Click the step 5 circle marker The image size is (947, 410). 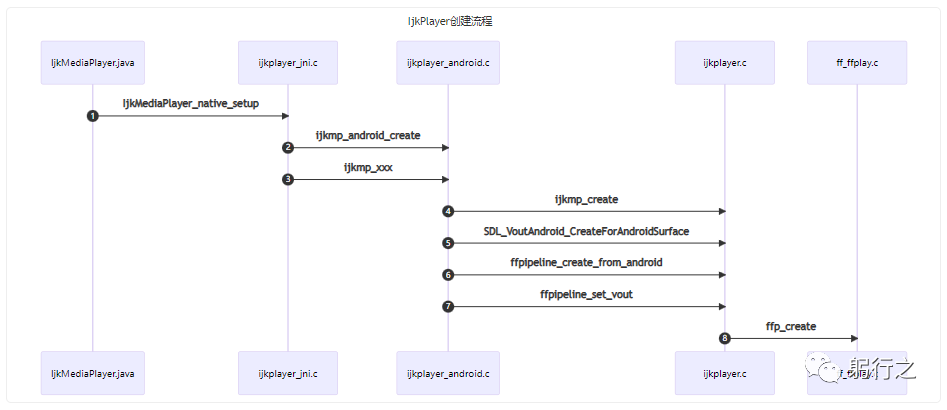[448, 243]
